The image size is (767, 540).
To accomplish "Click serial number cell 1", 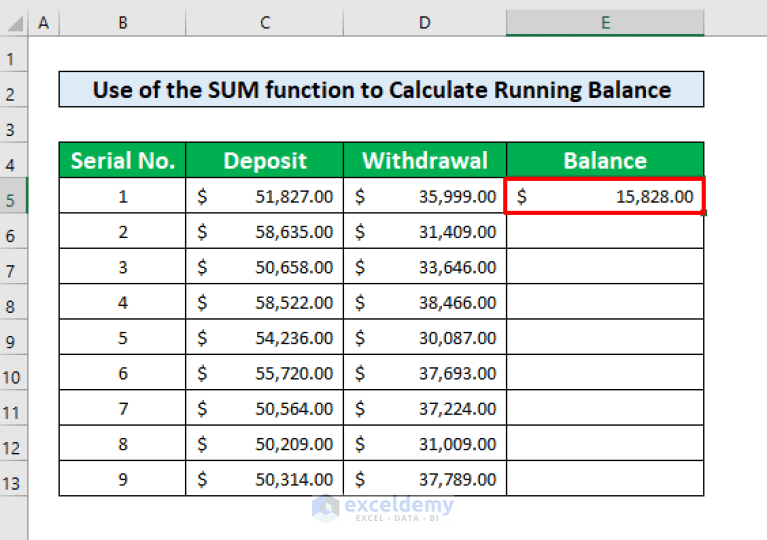I will (x=122, y=196).
